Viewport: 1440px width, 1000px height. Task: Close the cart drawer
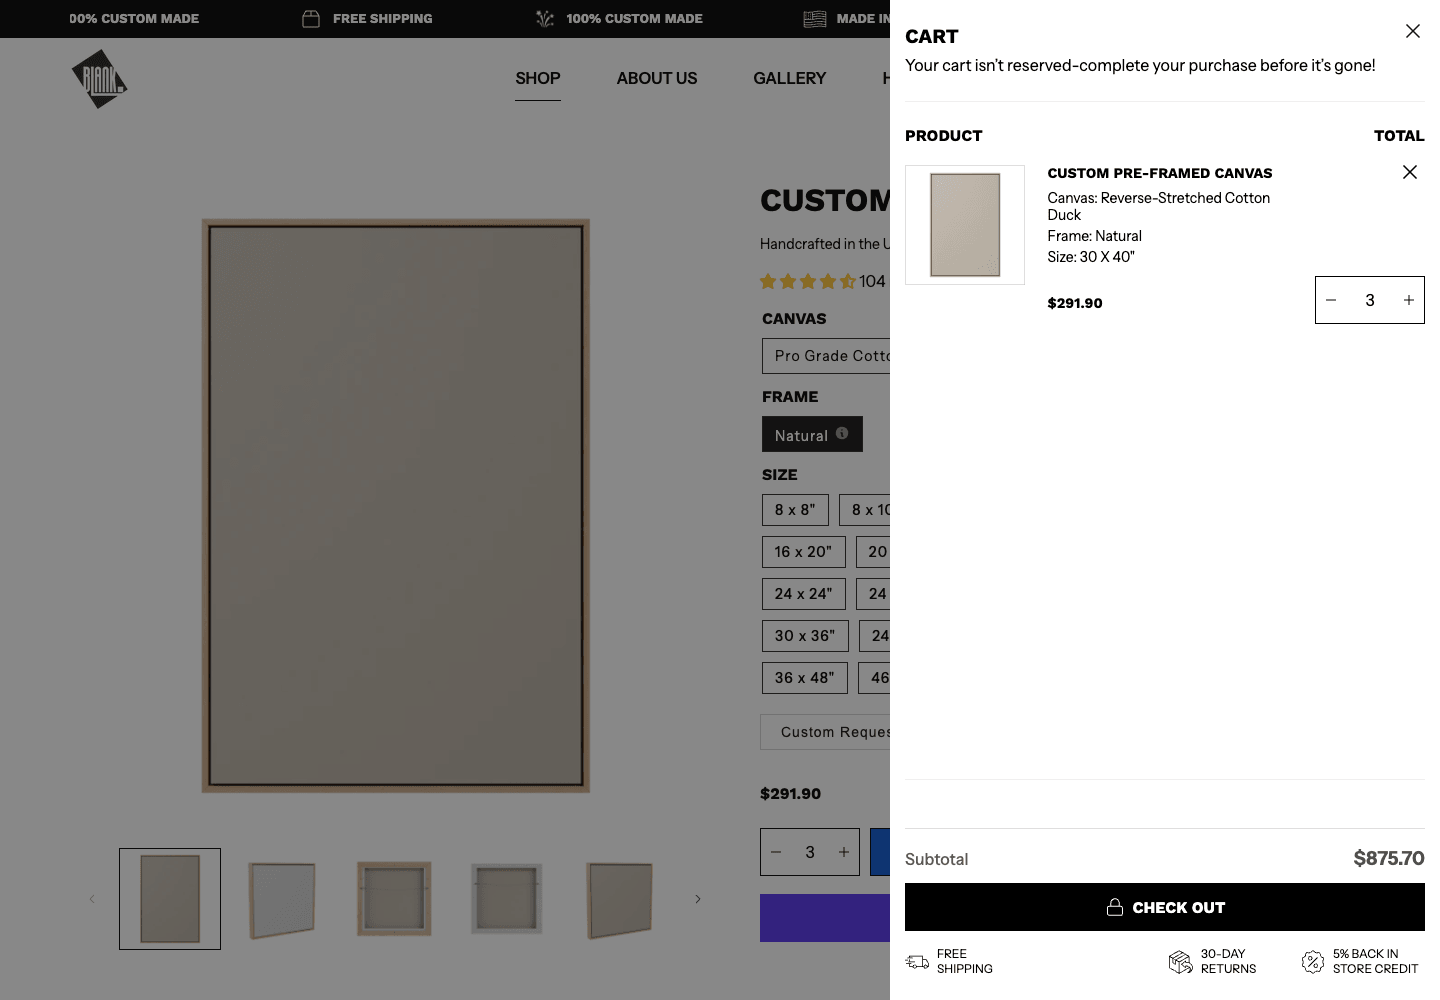pyautogui.click(x=1412, y=31)
